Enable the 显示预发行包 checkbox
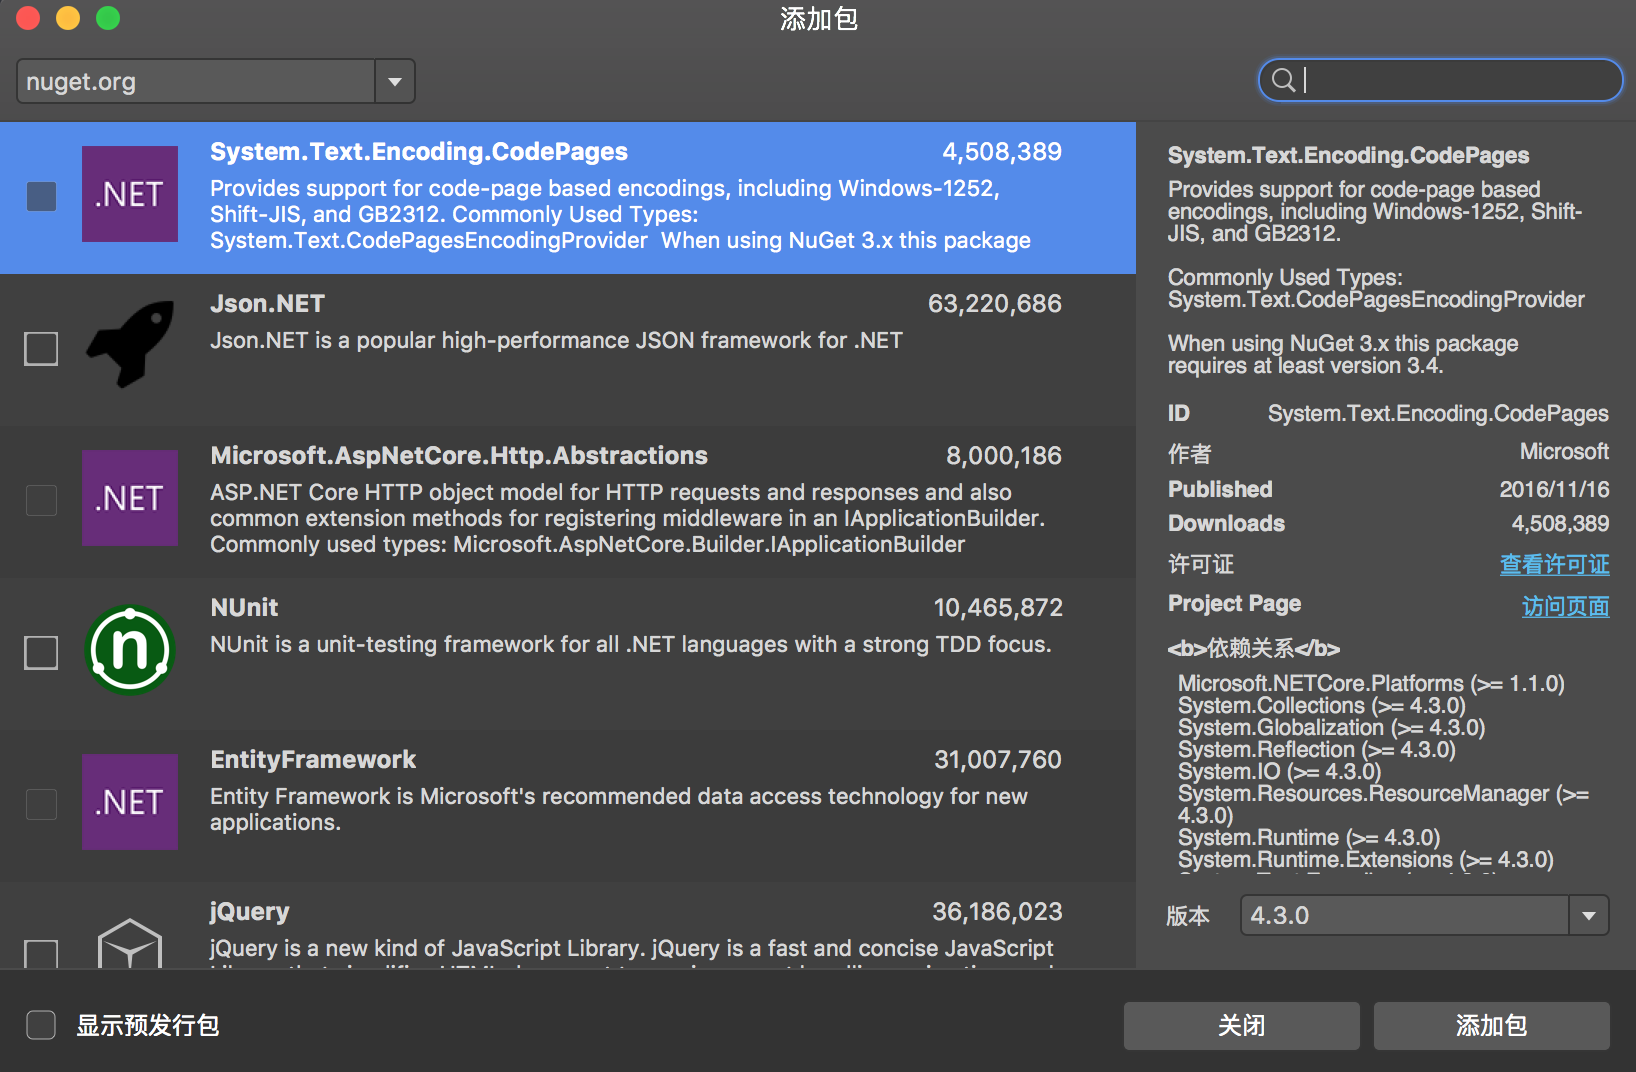The height and width of the screenshot is (1072, 1636). (x=41, y=1025)
